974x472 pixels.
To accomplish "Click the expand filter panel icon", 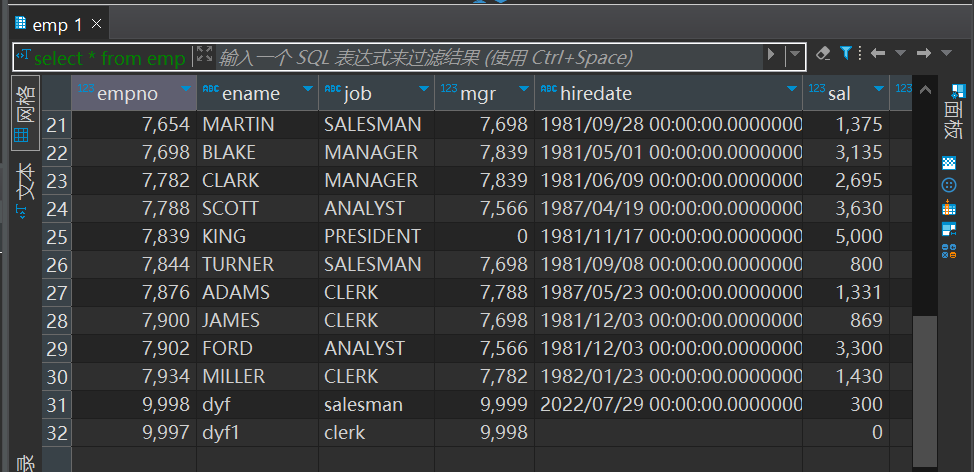I will (204, 54).
